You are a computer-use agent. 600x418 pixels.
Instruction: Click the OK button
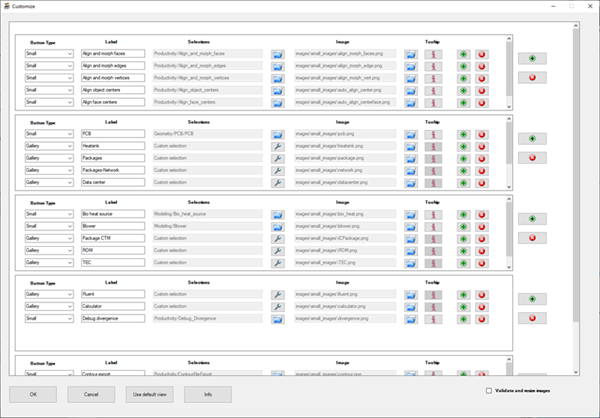click(x=32, y=394)
